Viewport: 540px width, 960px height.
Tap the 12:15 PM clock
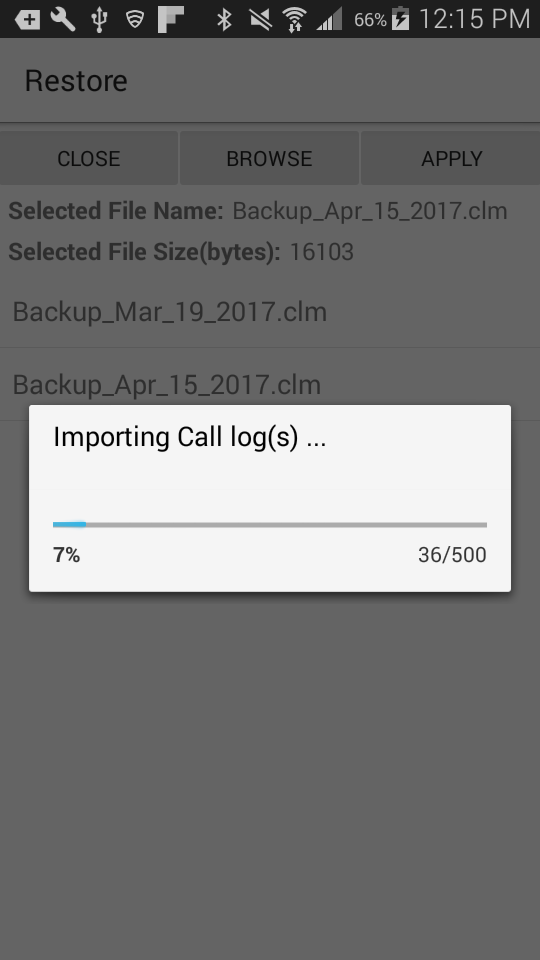[x=474, y=20]
